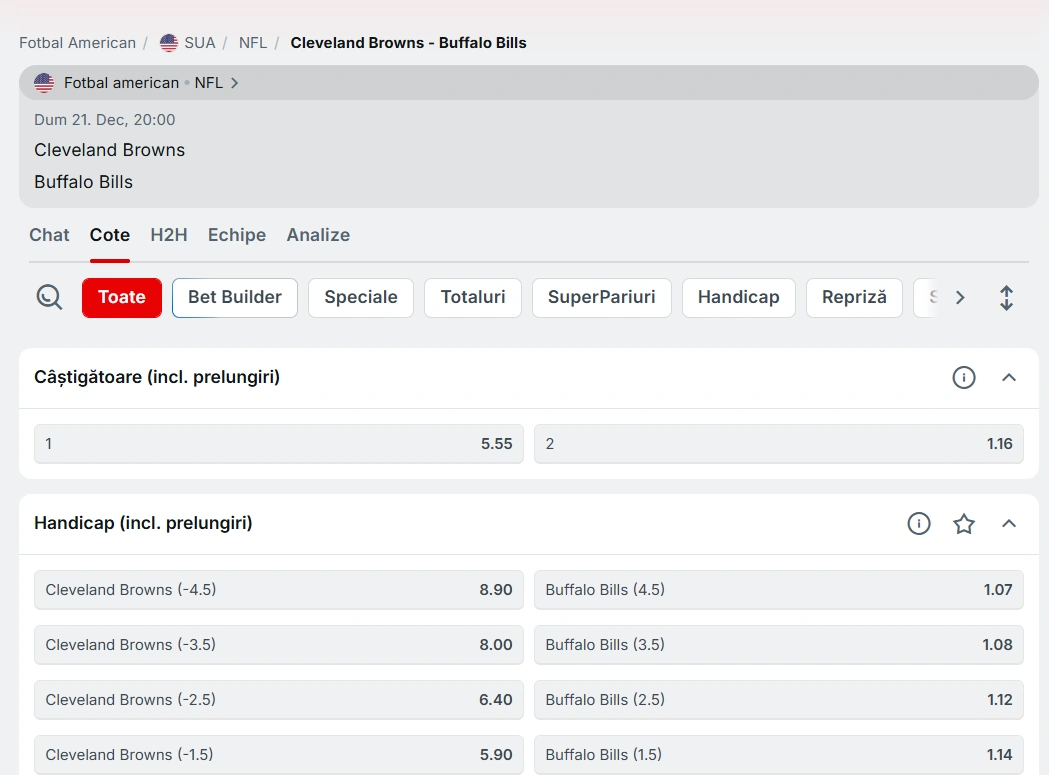Activate the SuperPariuri filter
This screenshot has width=1049, height=775.
[601, 297]
